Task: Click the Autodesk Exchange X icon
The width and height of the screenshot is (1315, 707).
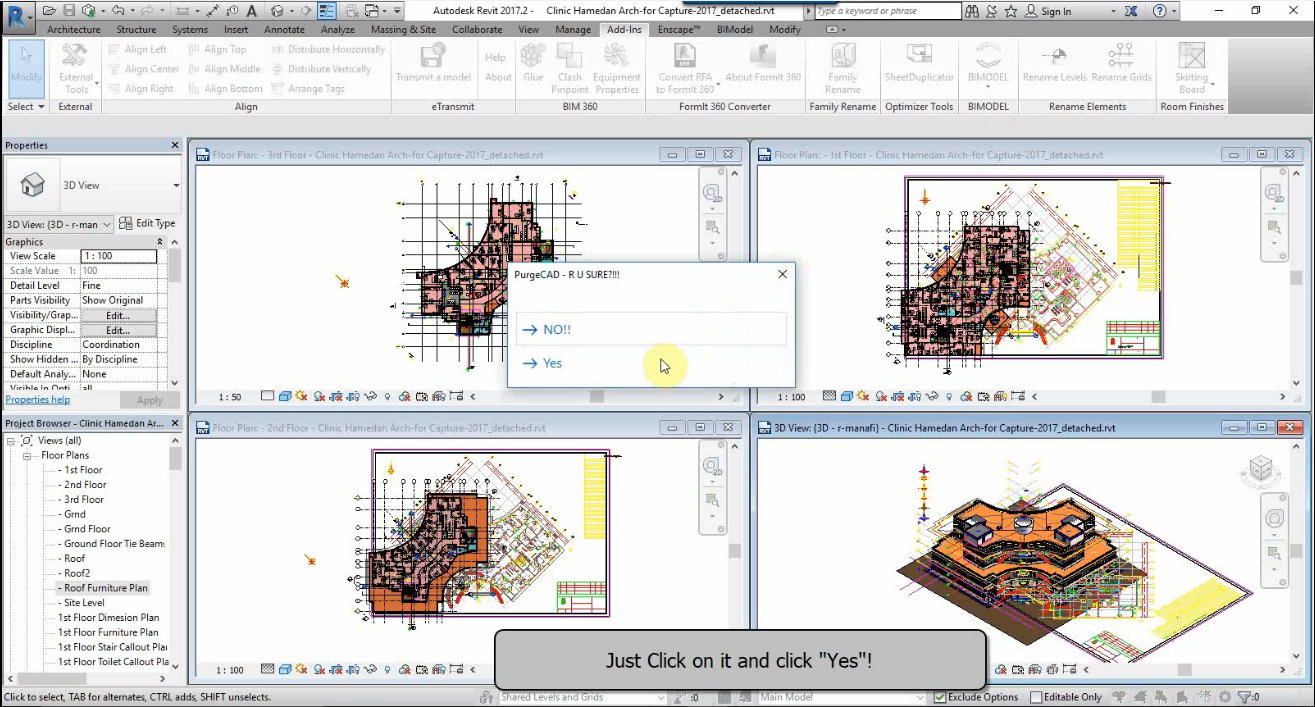Action: tap(1131, 11)
